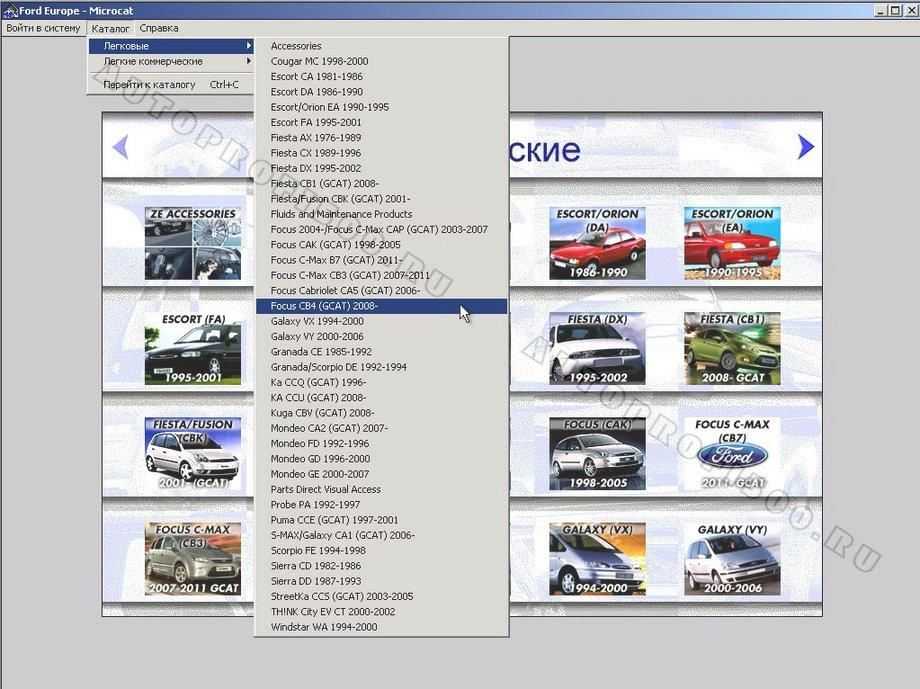The width and height of the screenshot is (920, 689).
Task: Select Fluids and Maintenance Products
Action: point(381,214)
